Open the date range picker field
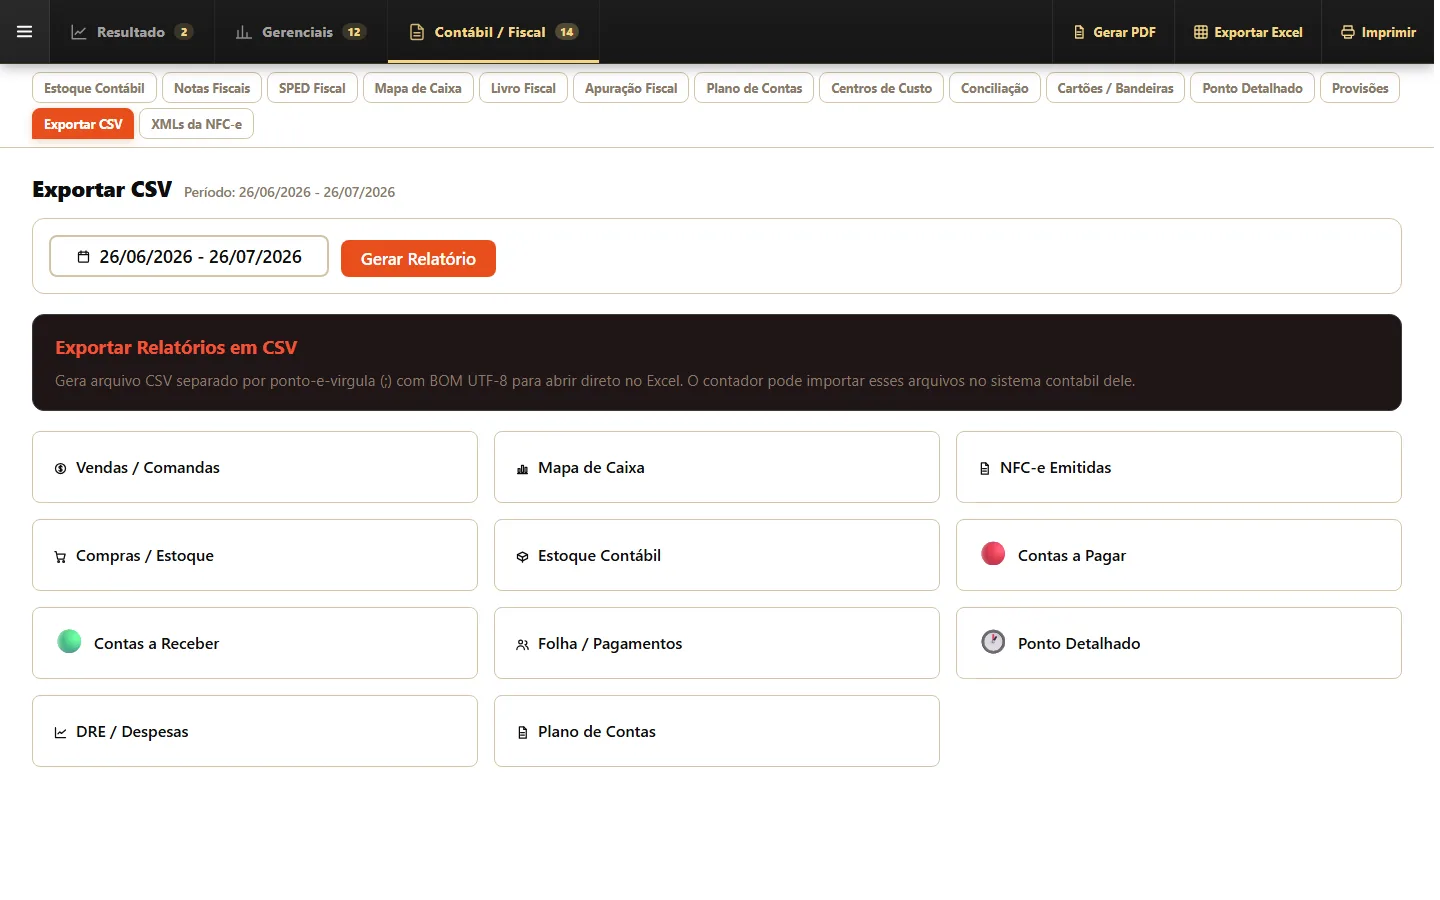 [x=189, y=256]
